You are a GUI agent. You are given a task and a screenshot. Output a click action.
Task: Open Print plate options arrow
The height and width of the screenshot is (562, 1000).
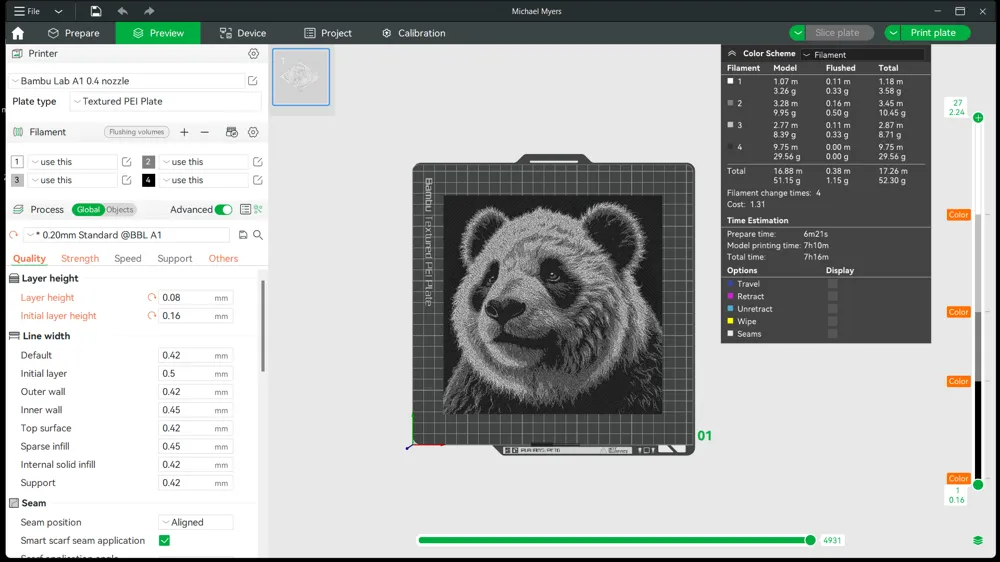coord(893,33)
